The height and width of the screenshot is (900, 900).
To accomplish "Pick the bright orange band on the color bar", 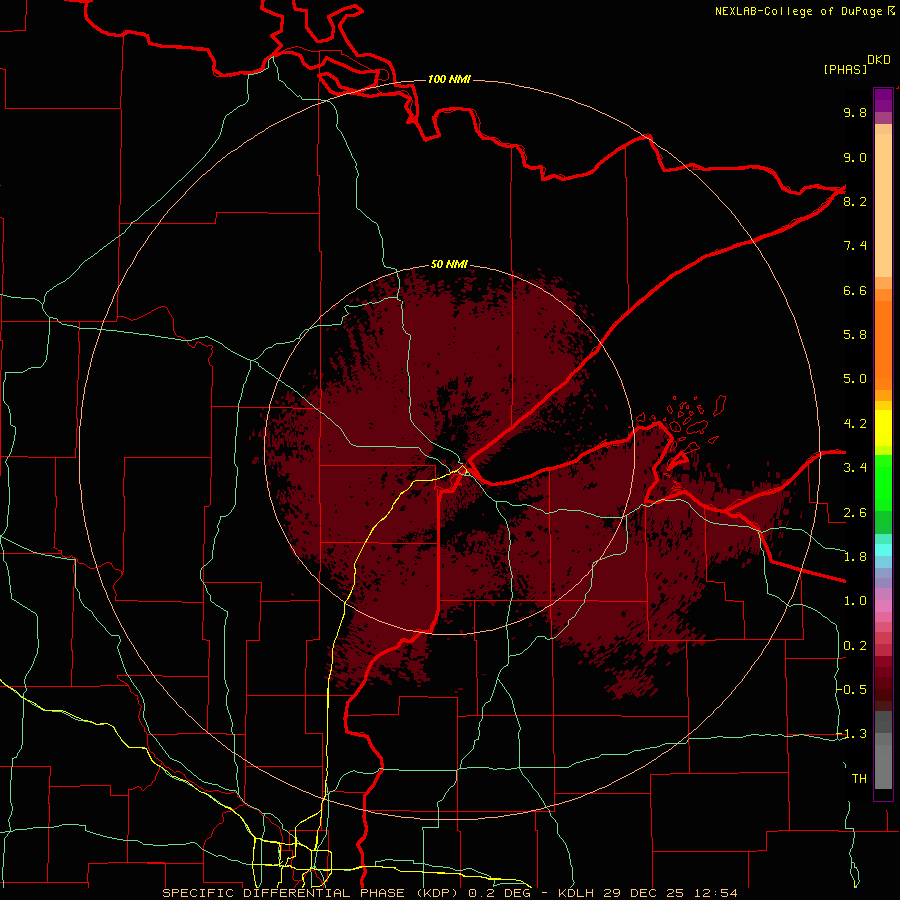I will [x=883, y=346].
